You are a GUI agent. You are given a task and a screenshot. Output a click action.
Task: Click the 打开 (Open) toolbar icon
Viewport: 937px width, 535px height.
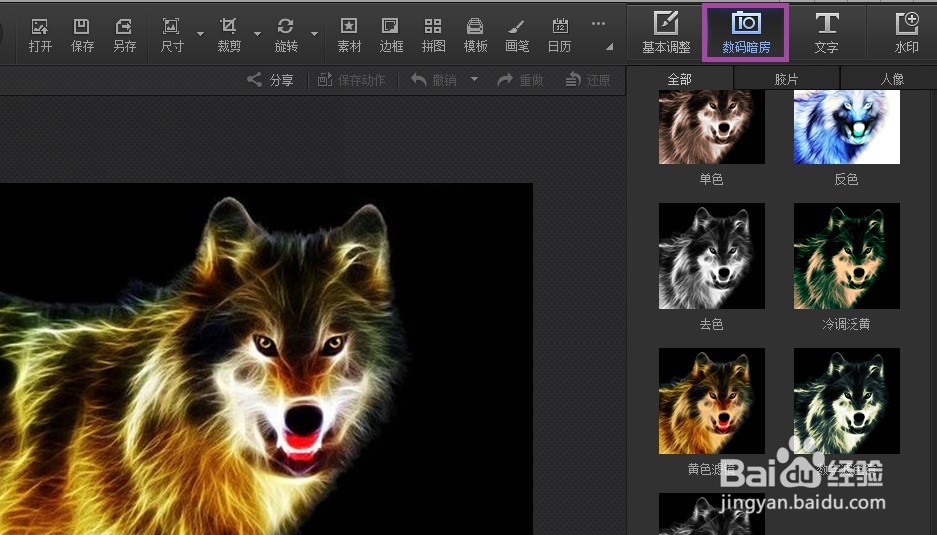coord(40,35)
